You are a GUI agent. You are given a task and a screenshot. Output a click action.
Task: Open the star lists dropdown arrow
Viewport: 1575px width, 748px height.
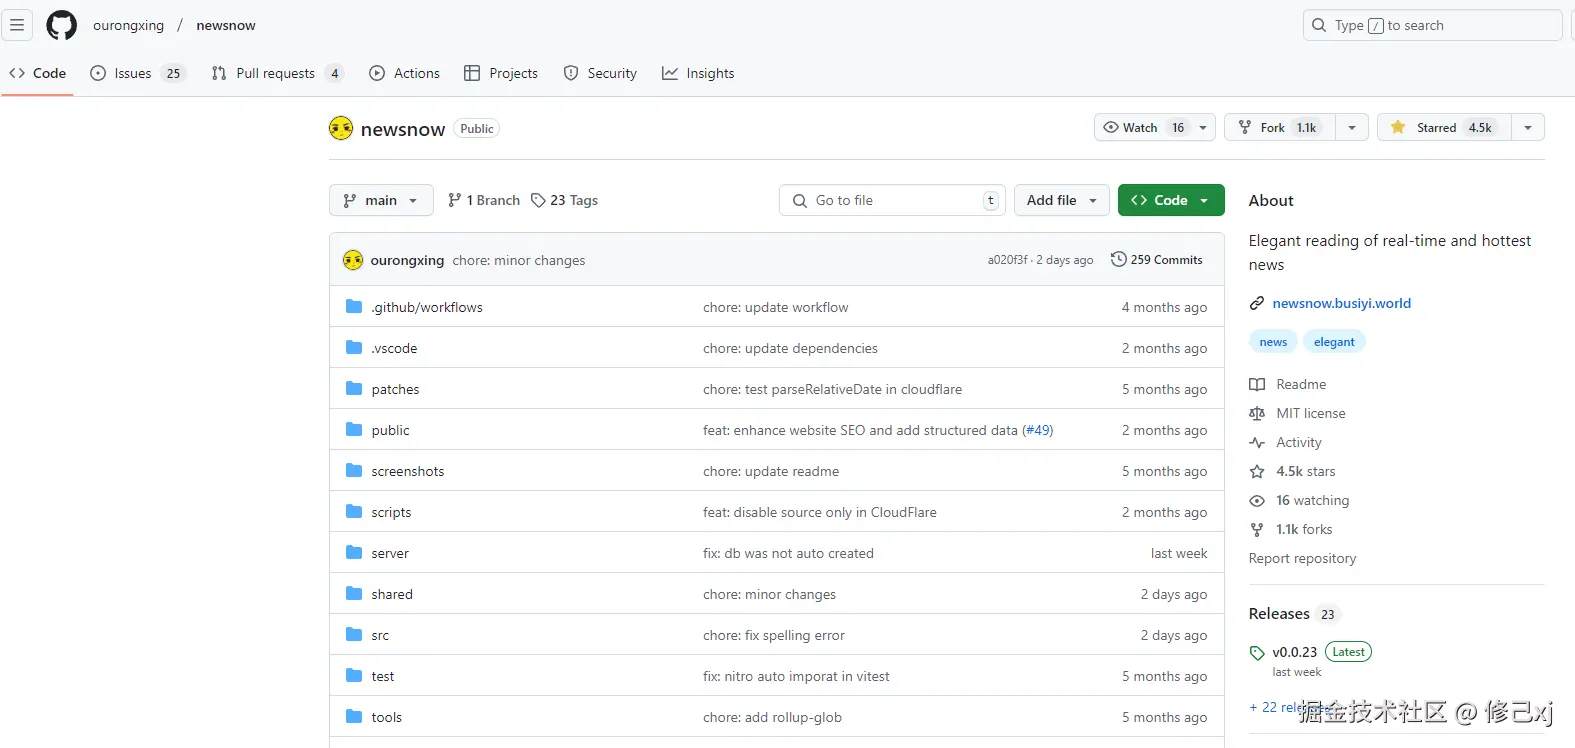click(x=1527, y=127)
